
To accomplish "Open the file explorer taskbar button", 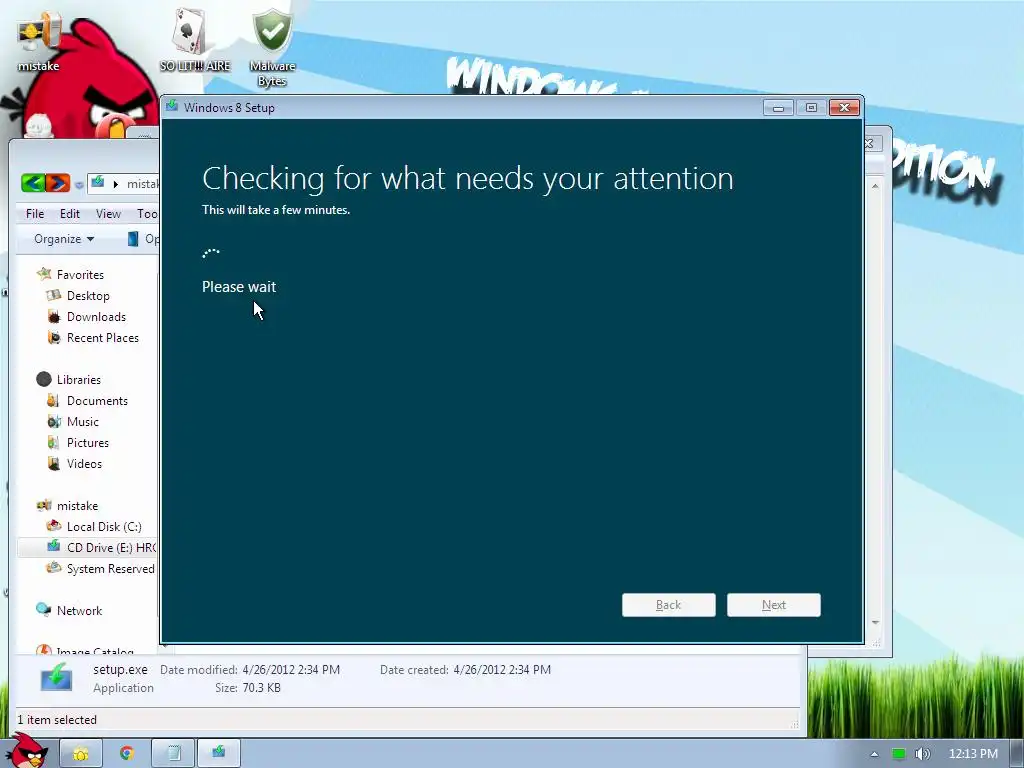I will (x=81, y=753).
